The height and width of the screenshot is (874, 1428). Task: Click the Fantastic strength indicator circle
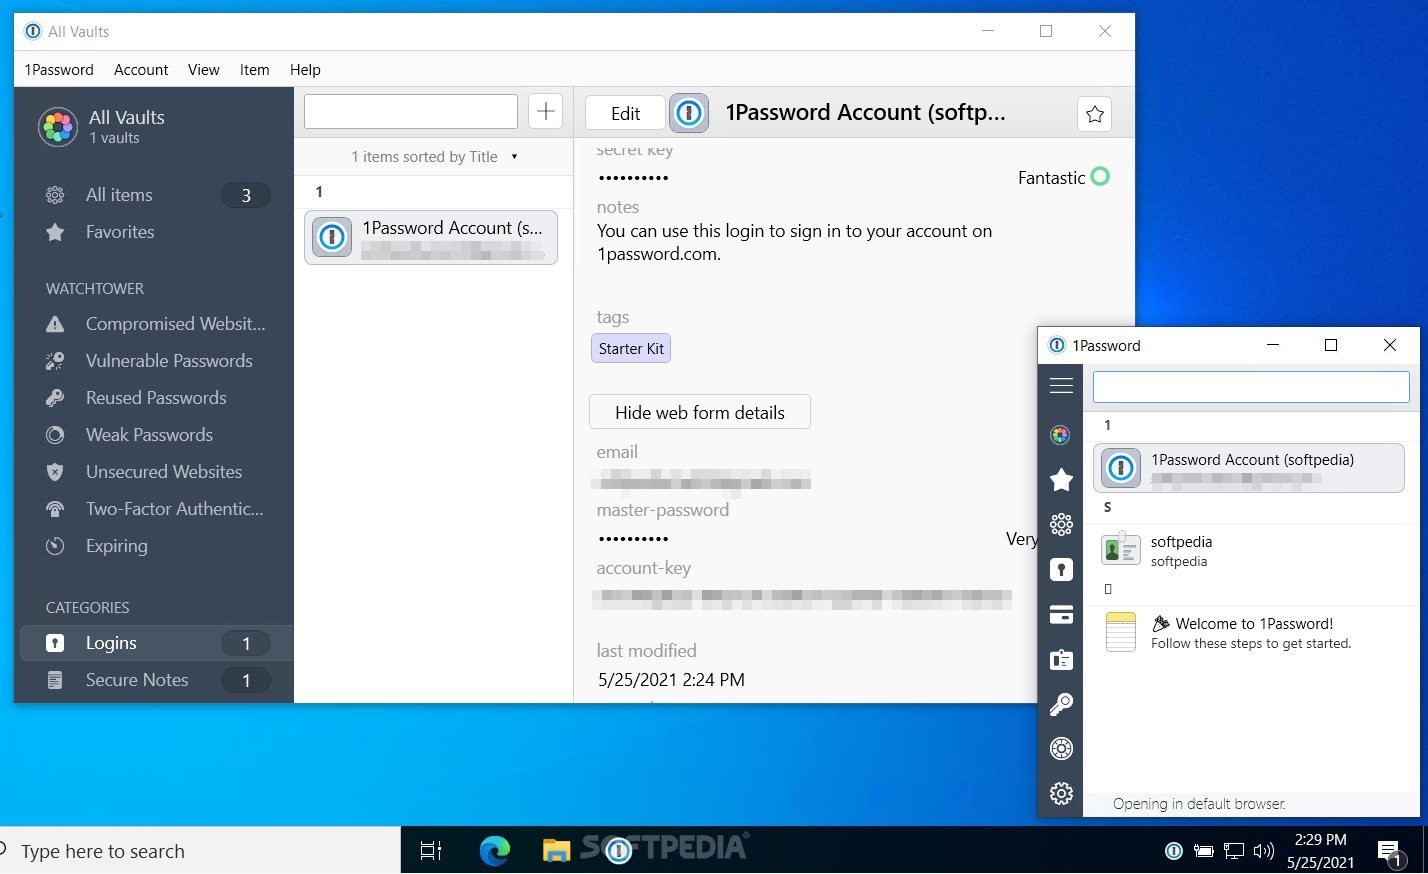pos(1100,177)
